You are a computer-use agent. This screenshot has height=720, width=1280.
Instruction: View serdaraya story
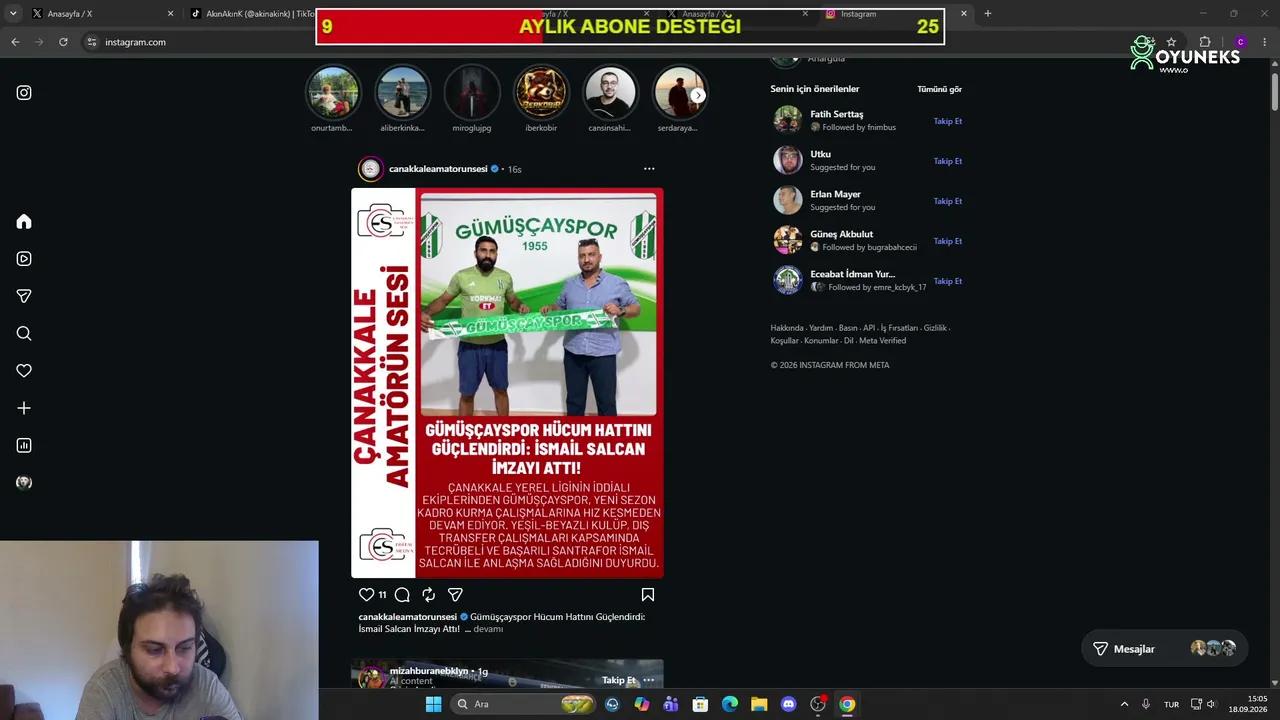pyautogui.click(x=679, y=93)
